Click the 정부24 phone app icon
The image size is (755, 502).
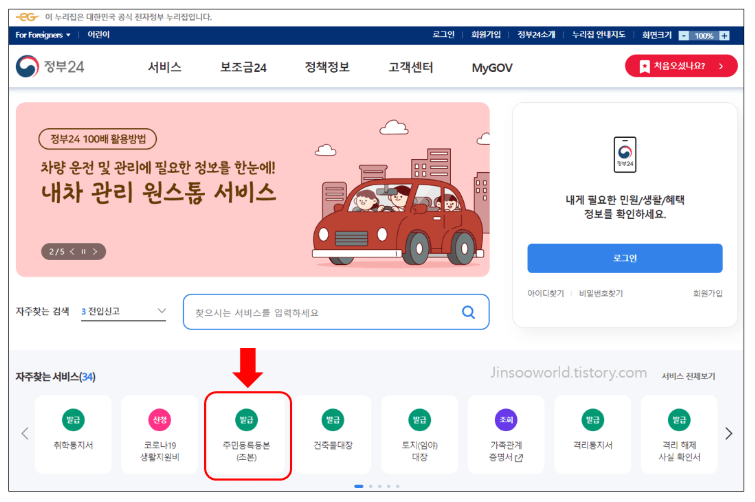click(x=625, y=154)
